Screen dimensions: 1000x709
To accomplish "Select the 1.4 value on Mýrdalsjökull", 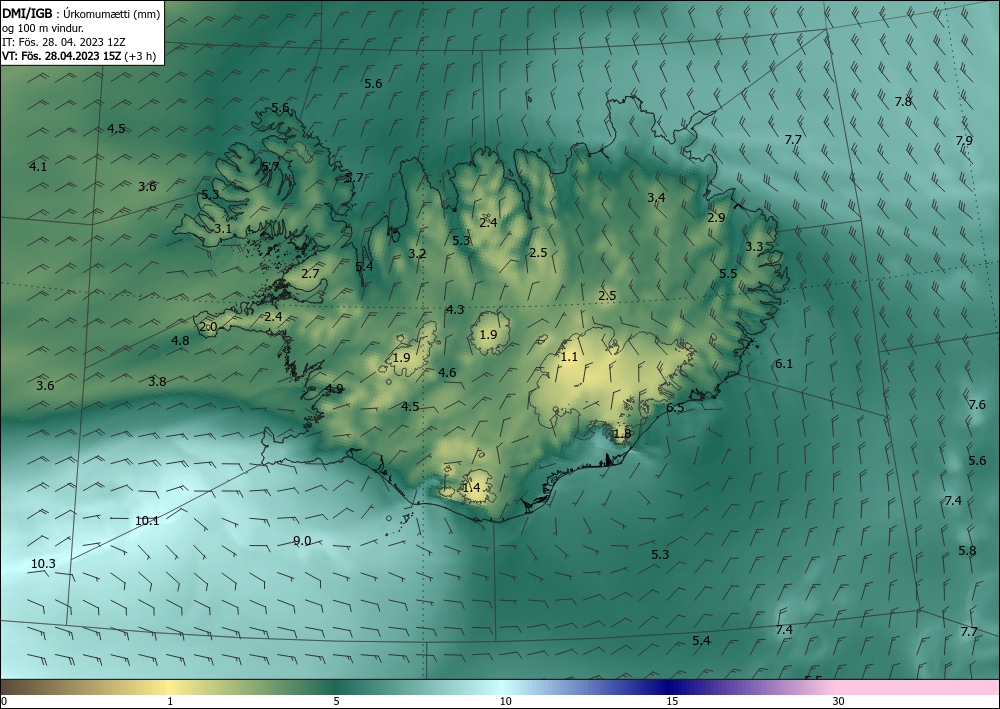I will coord(471,488).
